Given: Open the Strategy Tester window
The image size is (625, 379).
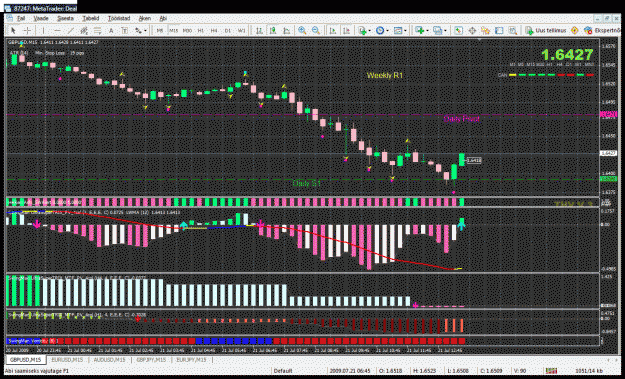Looking at the screenshot, I should [513, 30].
